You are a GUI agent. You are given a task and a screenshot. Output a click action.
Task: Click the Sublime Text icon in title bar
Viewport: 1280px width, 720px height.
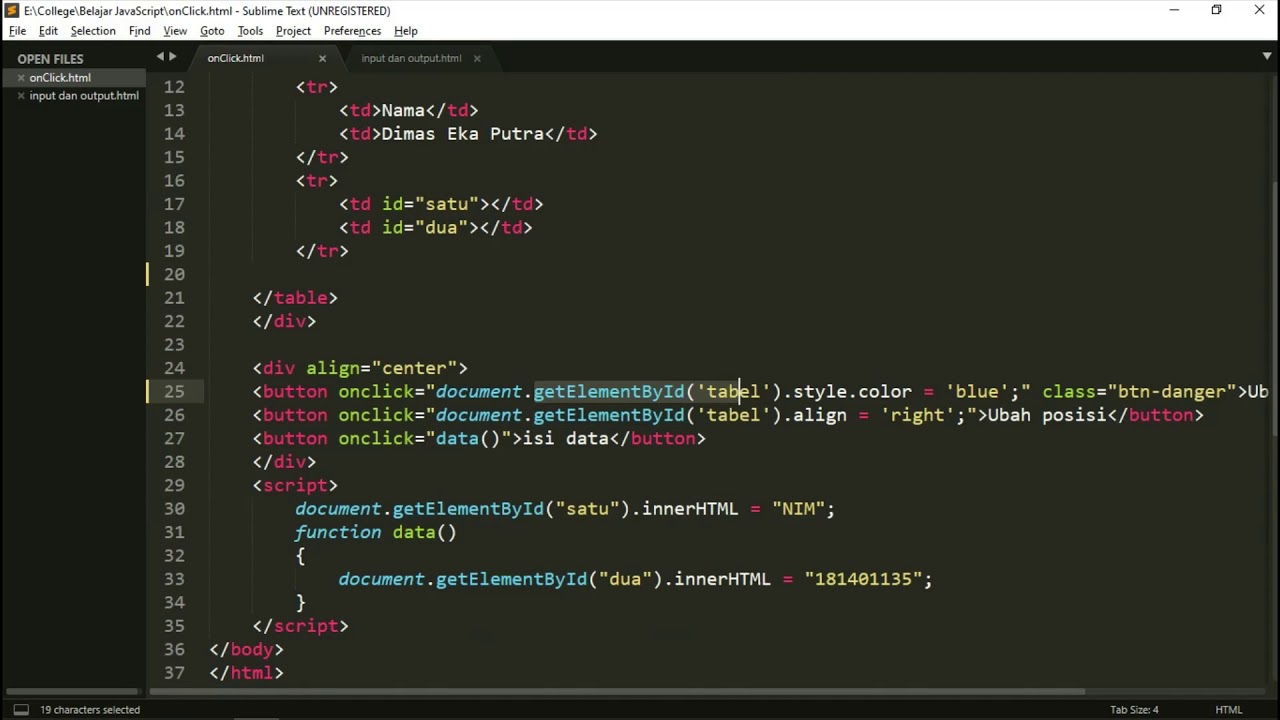pos(12,10)
